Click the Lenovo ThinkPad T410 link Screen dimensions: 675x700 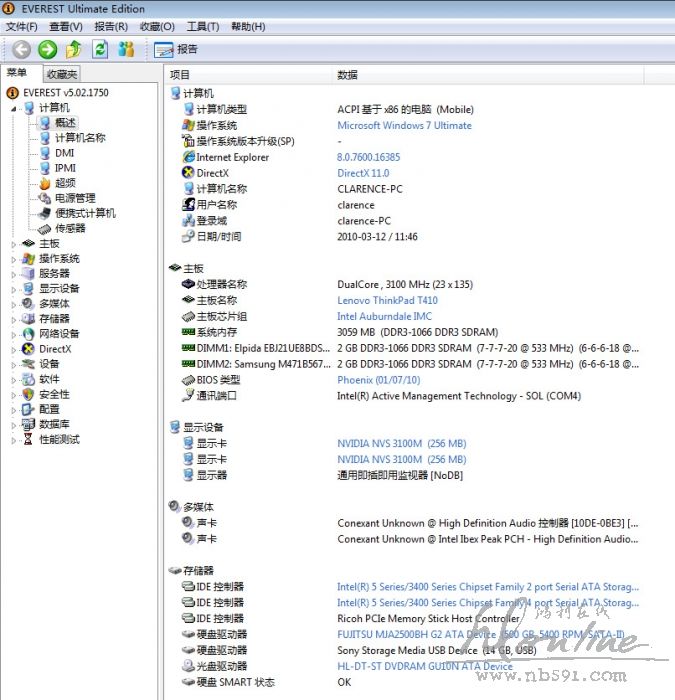click(387, 300)
